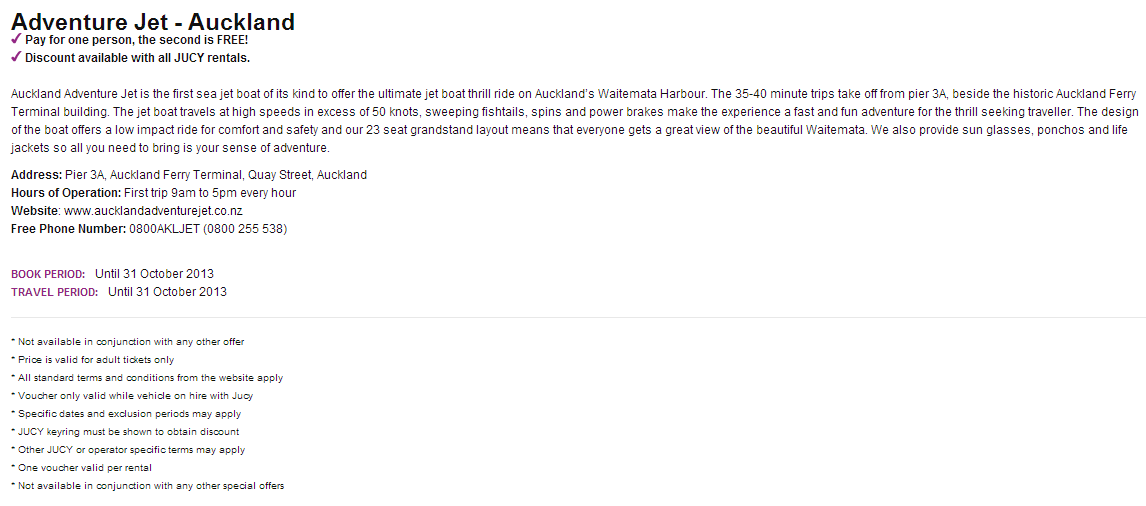The image size is (1146, 506).
Task: Click the 'Free Phone Number:' label
Action: tap(69, 229)
